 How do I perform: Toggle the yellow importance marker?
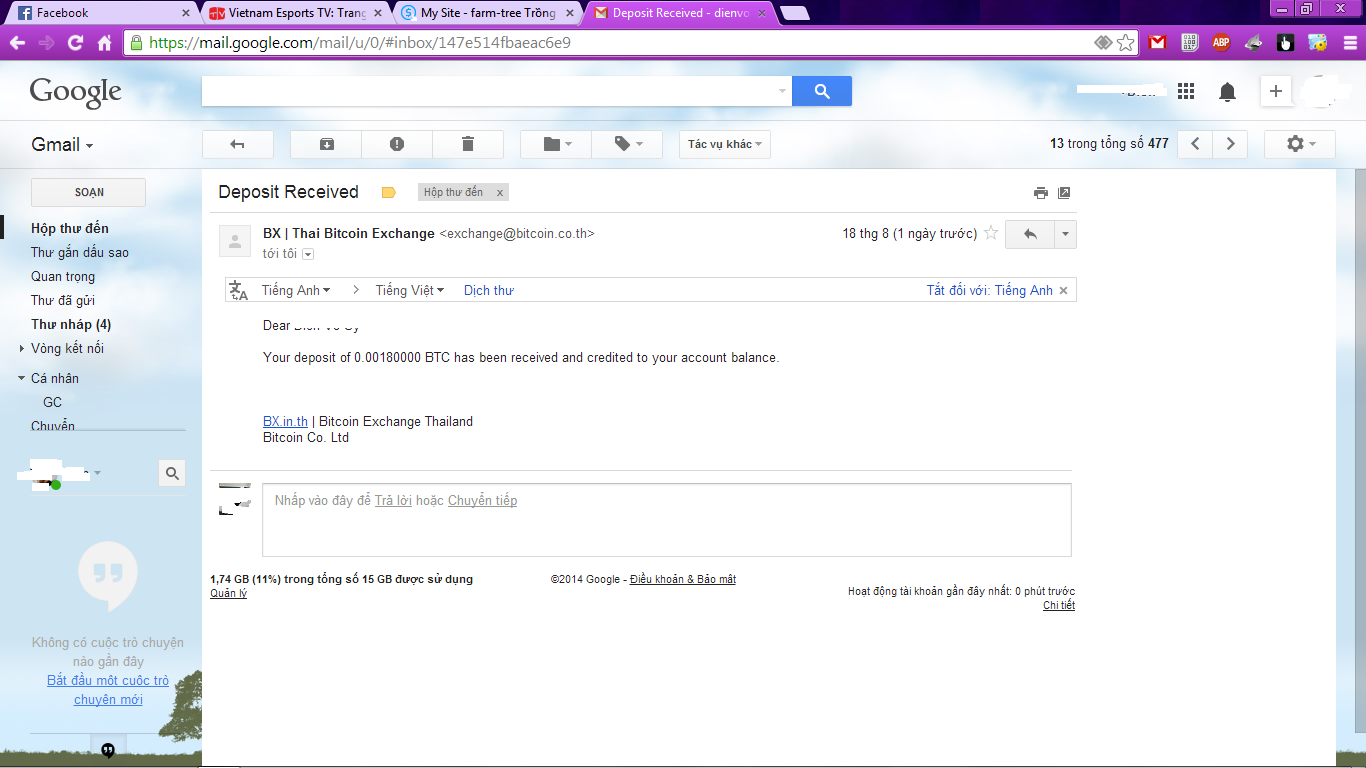tap(389, 193)
